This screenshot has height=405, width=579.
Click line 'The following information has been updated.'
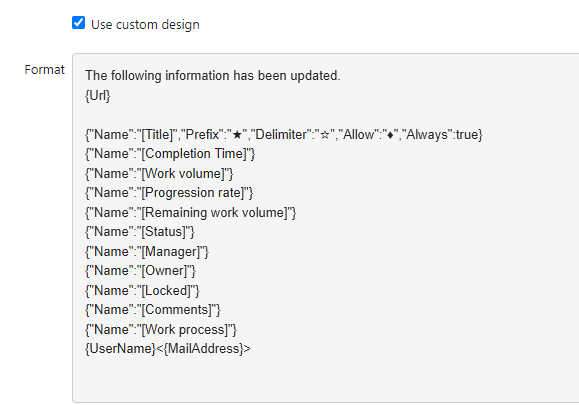point(213,76)
